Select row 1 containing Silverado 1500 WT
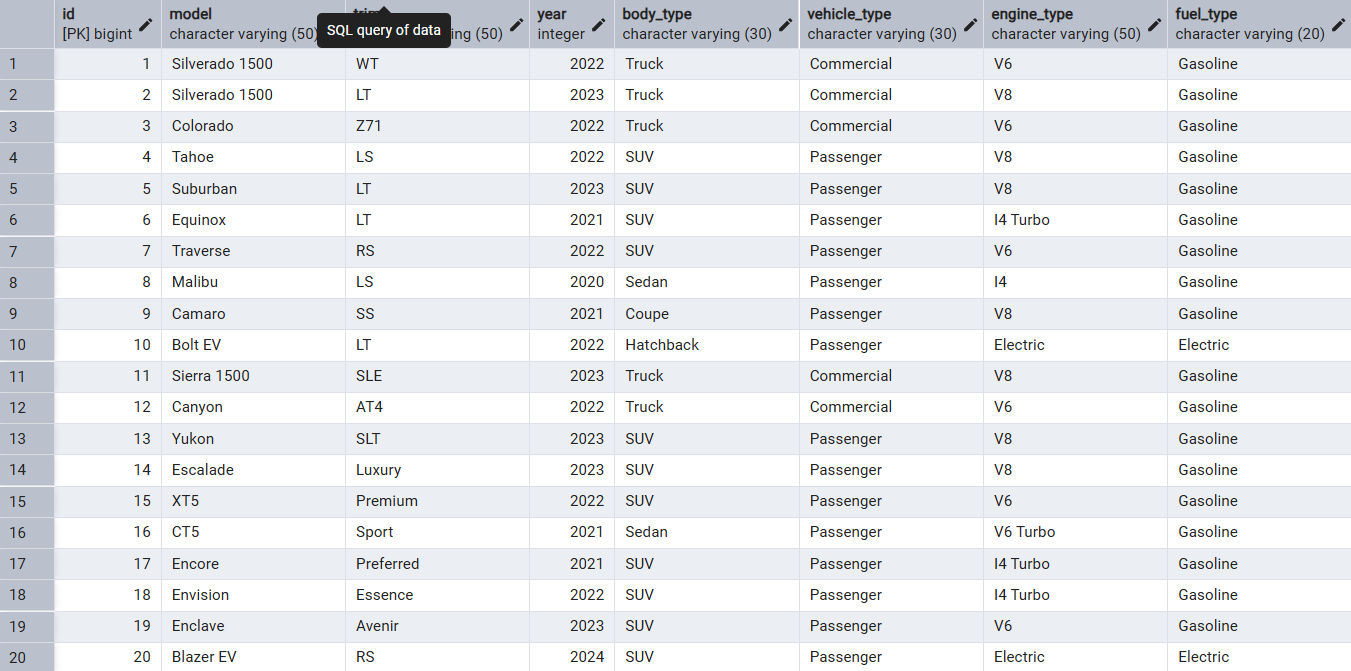Image resolution: width=1351 pixels, height=671 pixels. tap(27, 63)
